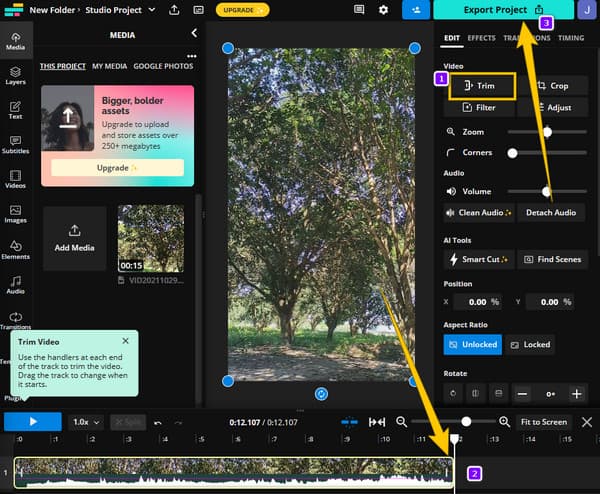
Task: Open the media panel three-dot menu
Action: [x=192, y=56]
